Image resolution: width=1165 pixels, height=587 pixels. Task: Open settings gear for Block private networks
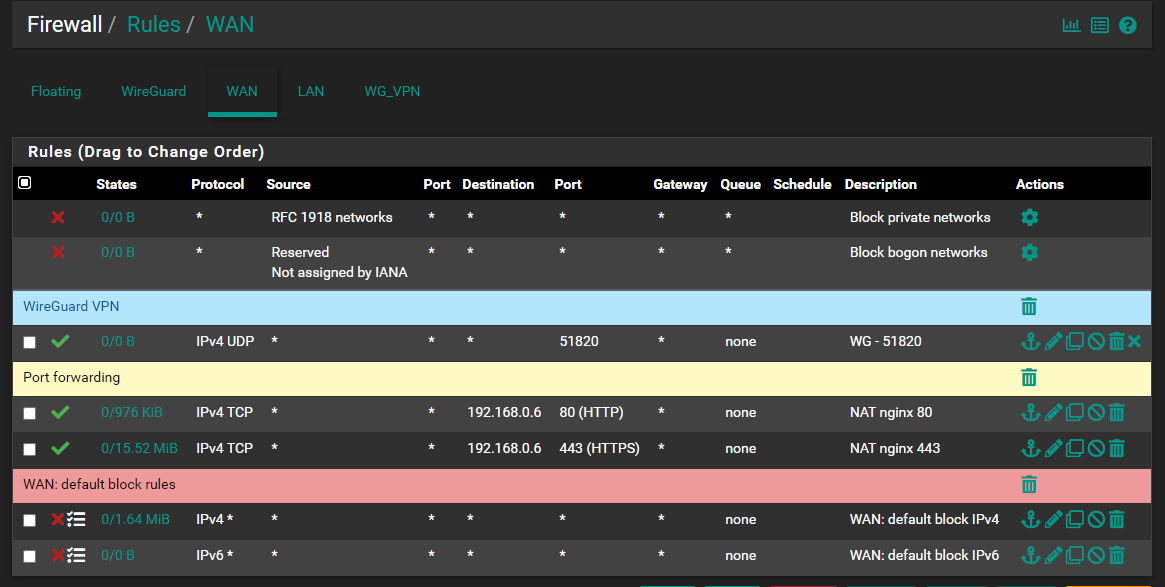pyautogui.click(x=1029, y=217)
